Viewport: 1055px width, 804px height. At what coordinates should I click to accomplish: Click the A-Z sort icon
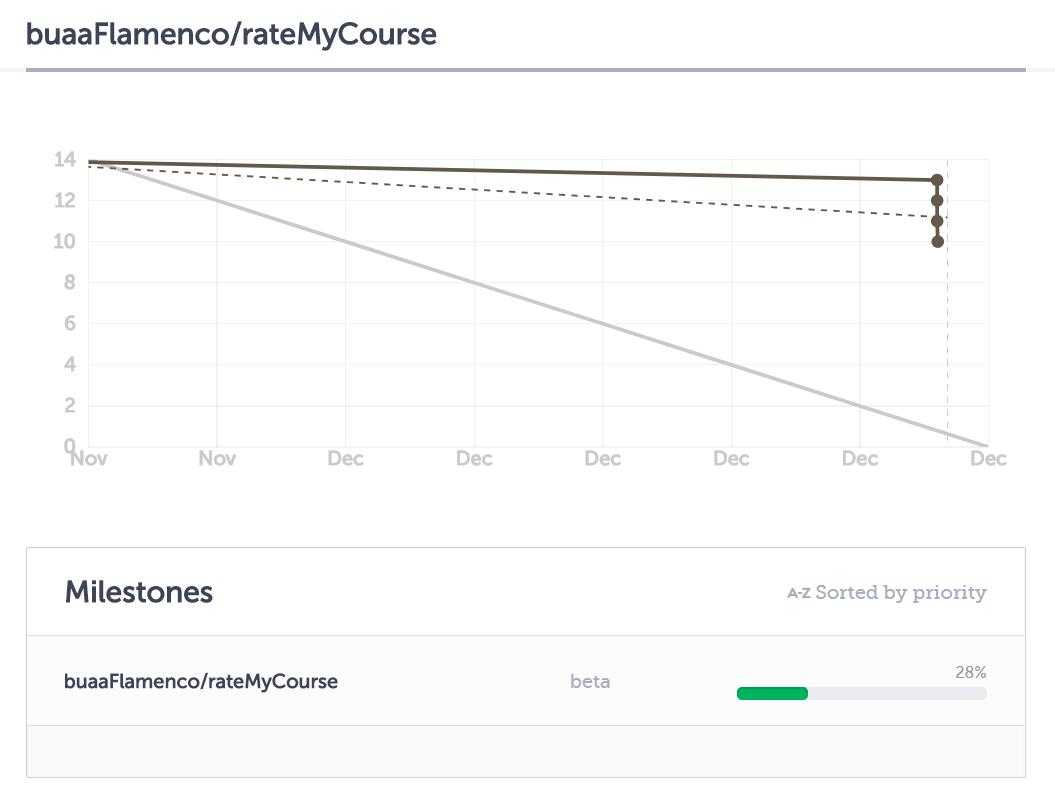(799, 593)
